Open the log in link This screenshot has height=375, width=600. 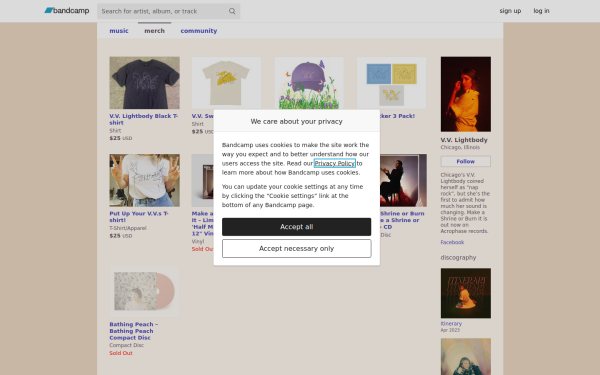point(541,11)
